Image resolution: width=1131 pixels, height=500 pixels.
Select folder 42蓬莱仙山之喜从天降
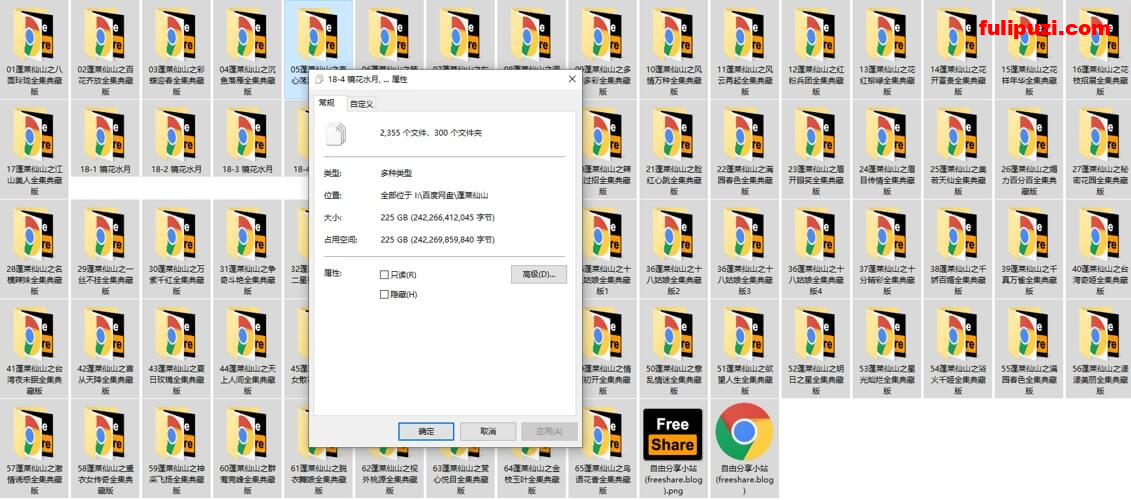click(x=105, y=348)
